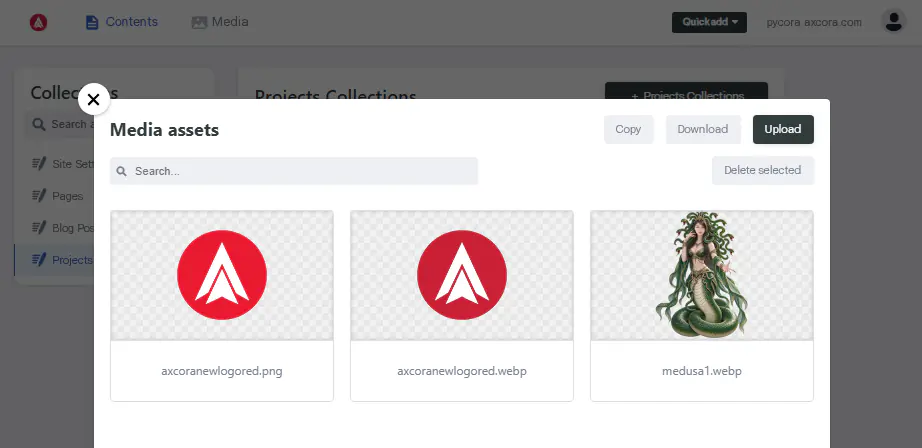Close the Media assets dialog
The height and width of the screenshot is (448, 922).
[93, 99]
